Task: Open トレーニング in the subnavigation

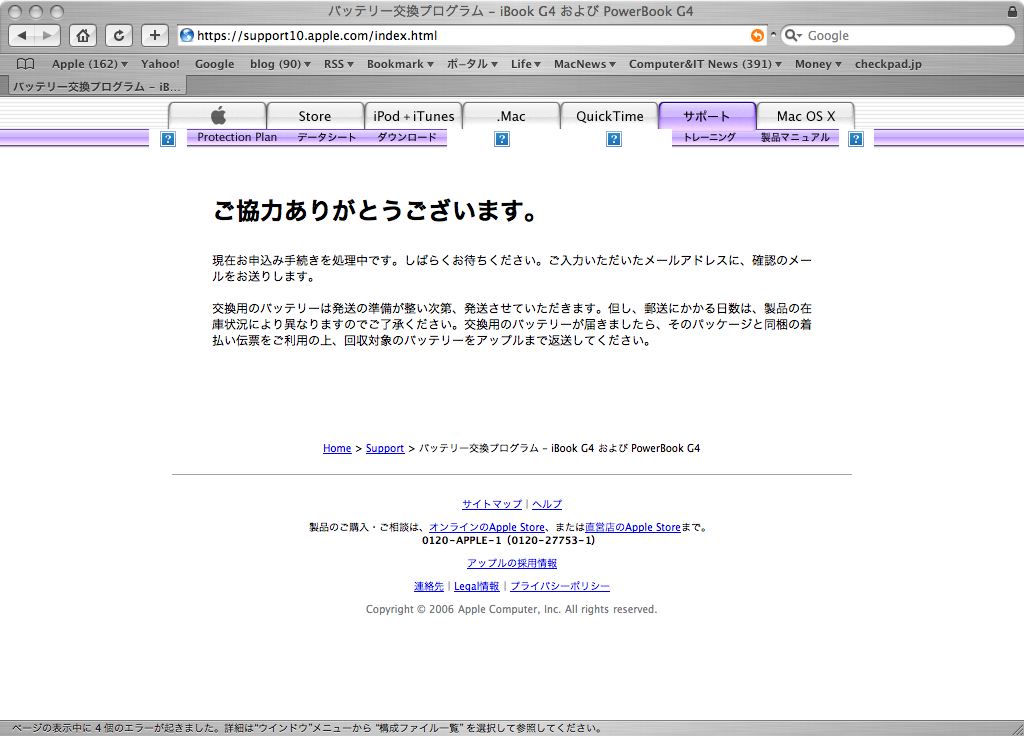Action: click(x=709, y=137)
